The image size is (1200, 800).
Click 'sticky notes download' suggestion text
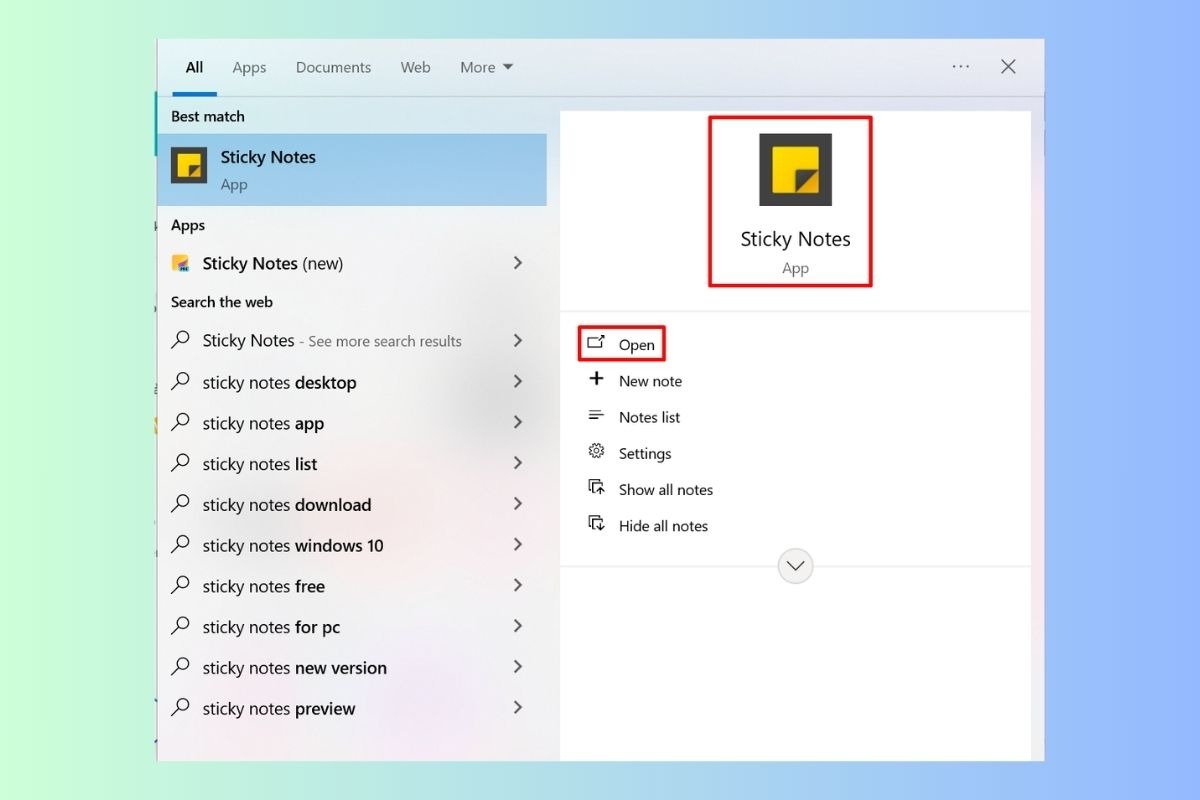[286, 505]
